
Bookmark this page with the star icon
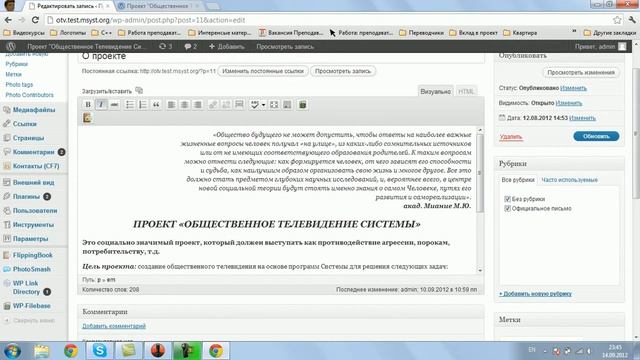pyautogui.click(x=617, y=20)
